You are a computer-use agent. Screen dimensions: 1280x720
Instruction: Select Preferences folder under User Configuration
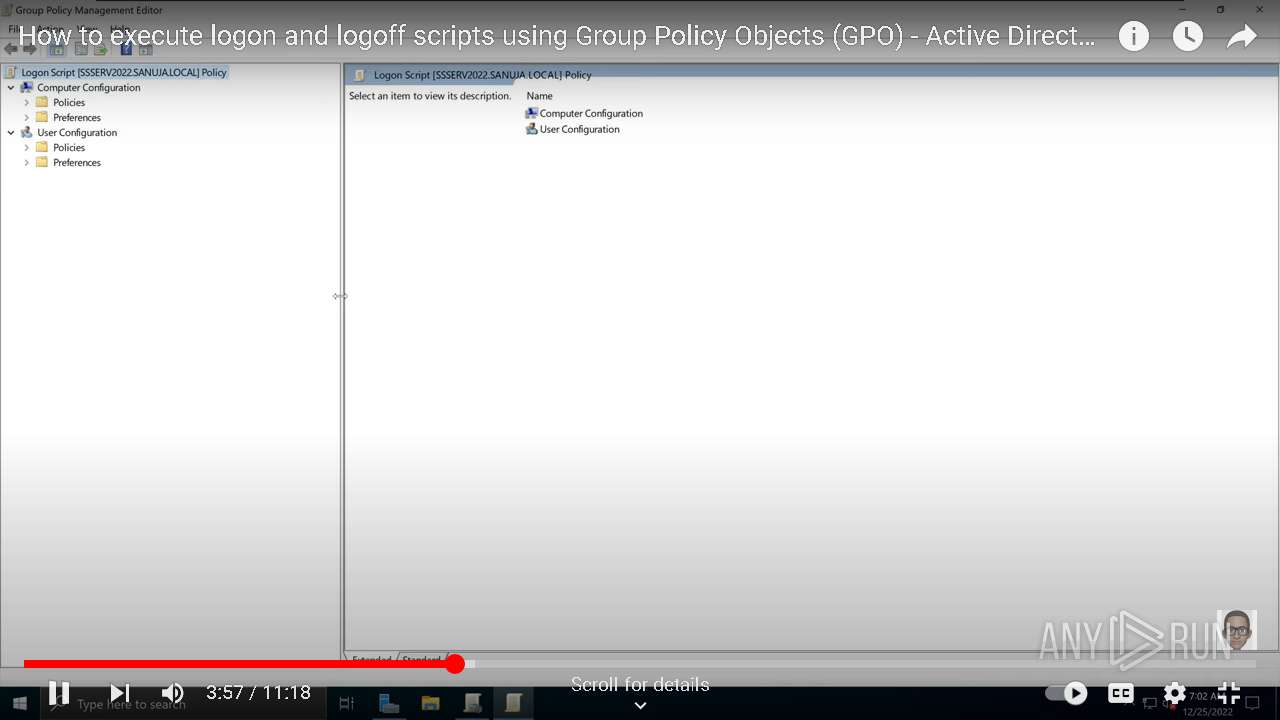[77, 162]
